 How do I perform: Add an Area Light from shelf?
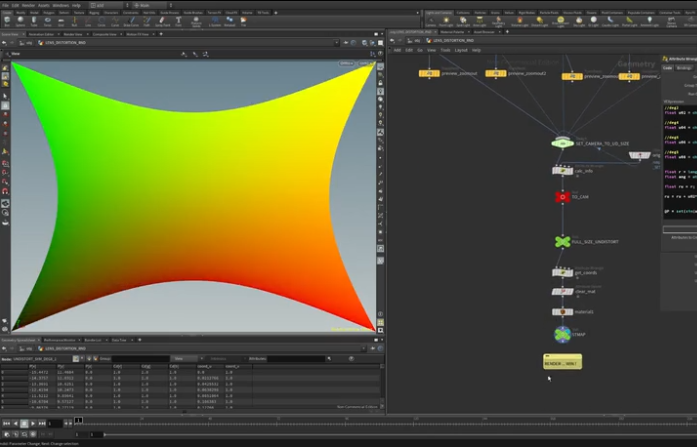click(479, 21)
